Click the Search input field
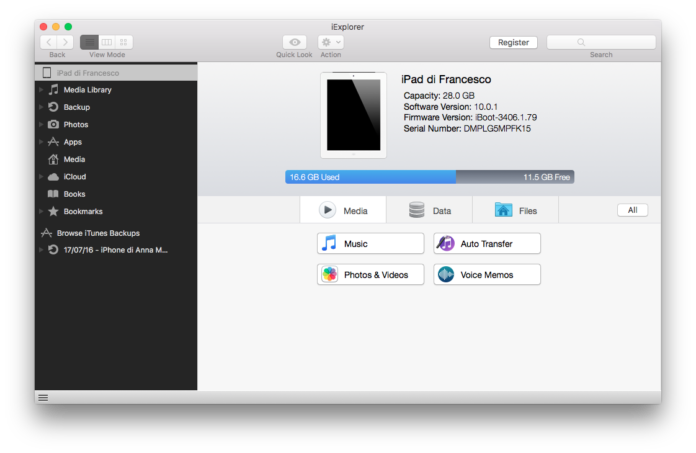Image resolution: width=696 pixels, height=453 pixels. (601, 42)
